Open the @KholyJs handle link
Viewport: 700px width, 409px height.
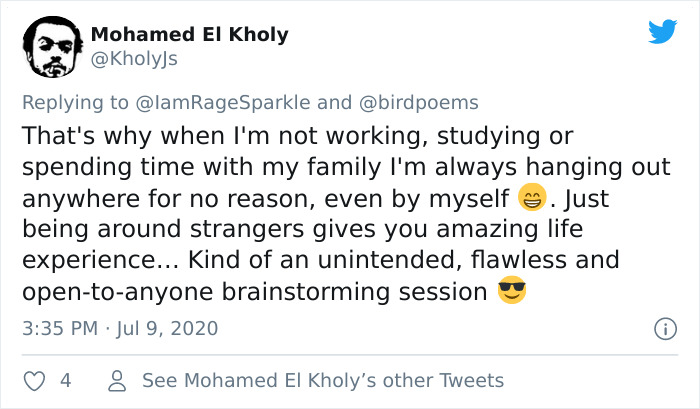coord(135,59)
